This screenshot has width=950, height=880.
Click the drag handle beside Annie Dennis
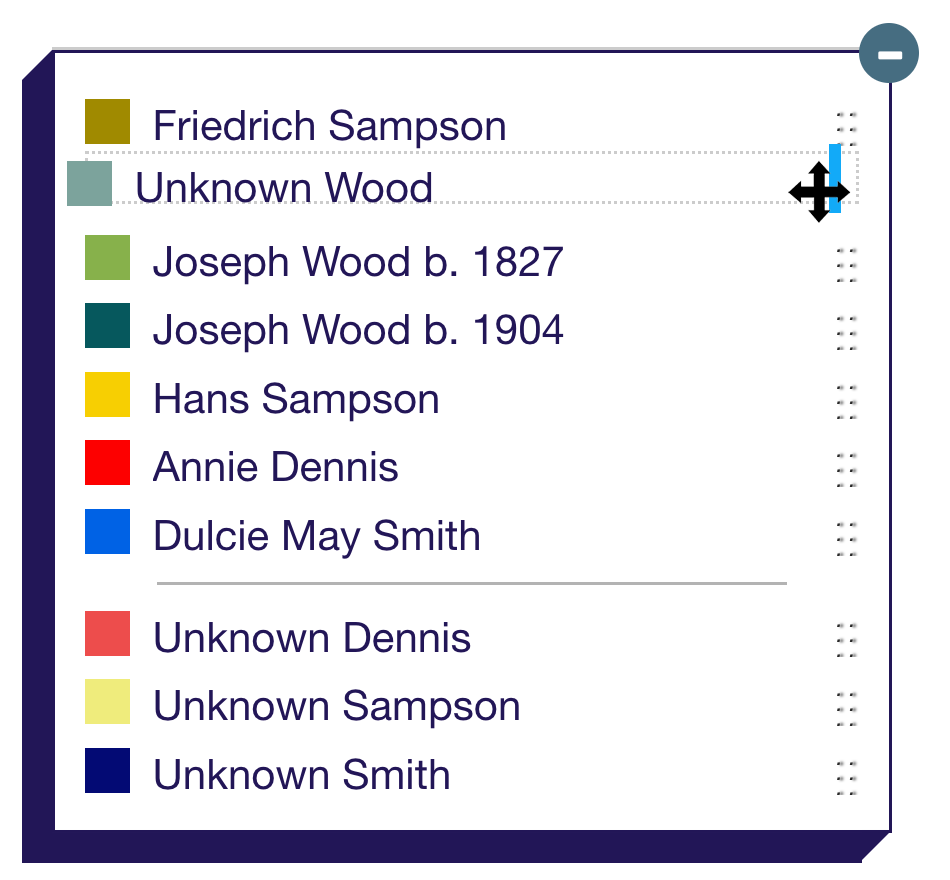pyautogui.click(x=846, y=469)
